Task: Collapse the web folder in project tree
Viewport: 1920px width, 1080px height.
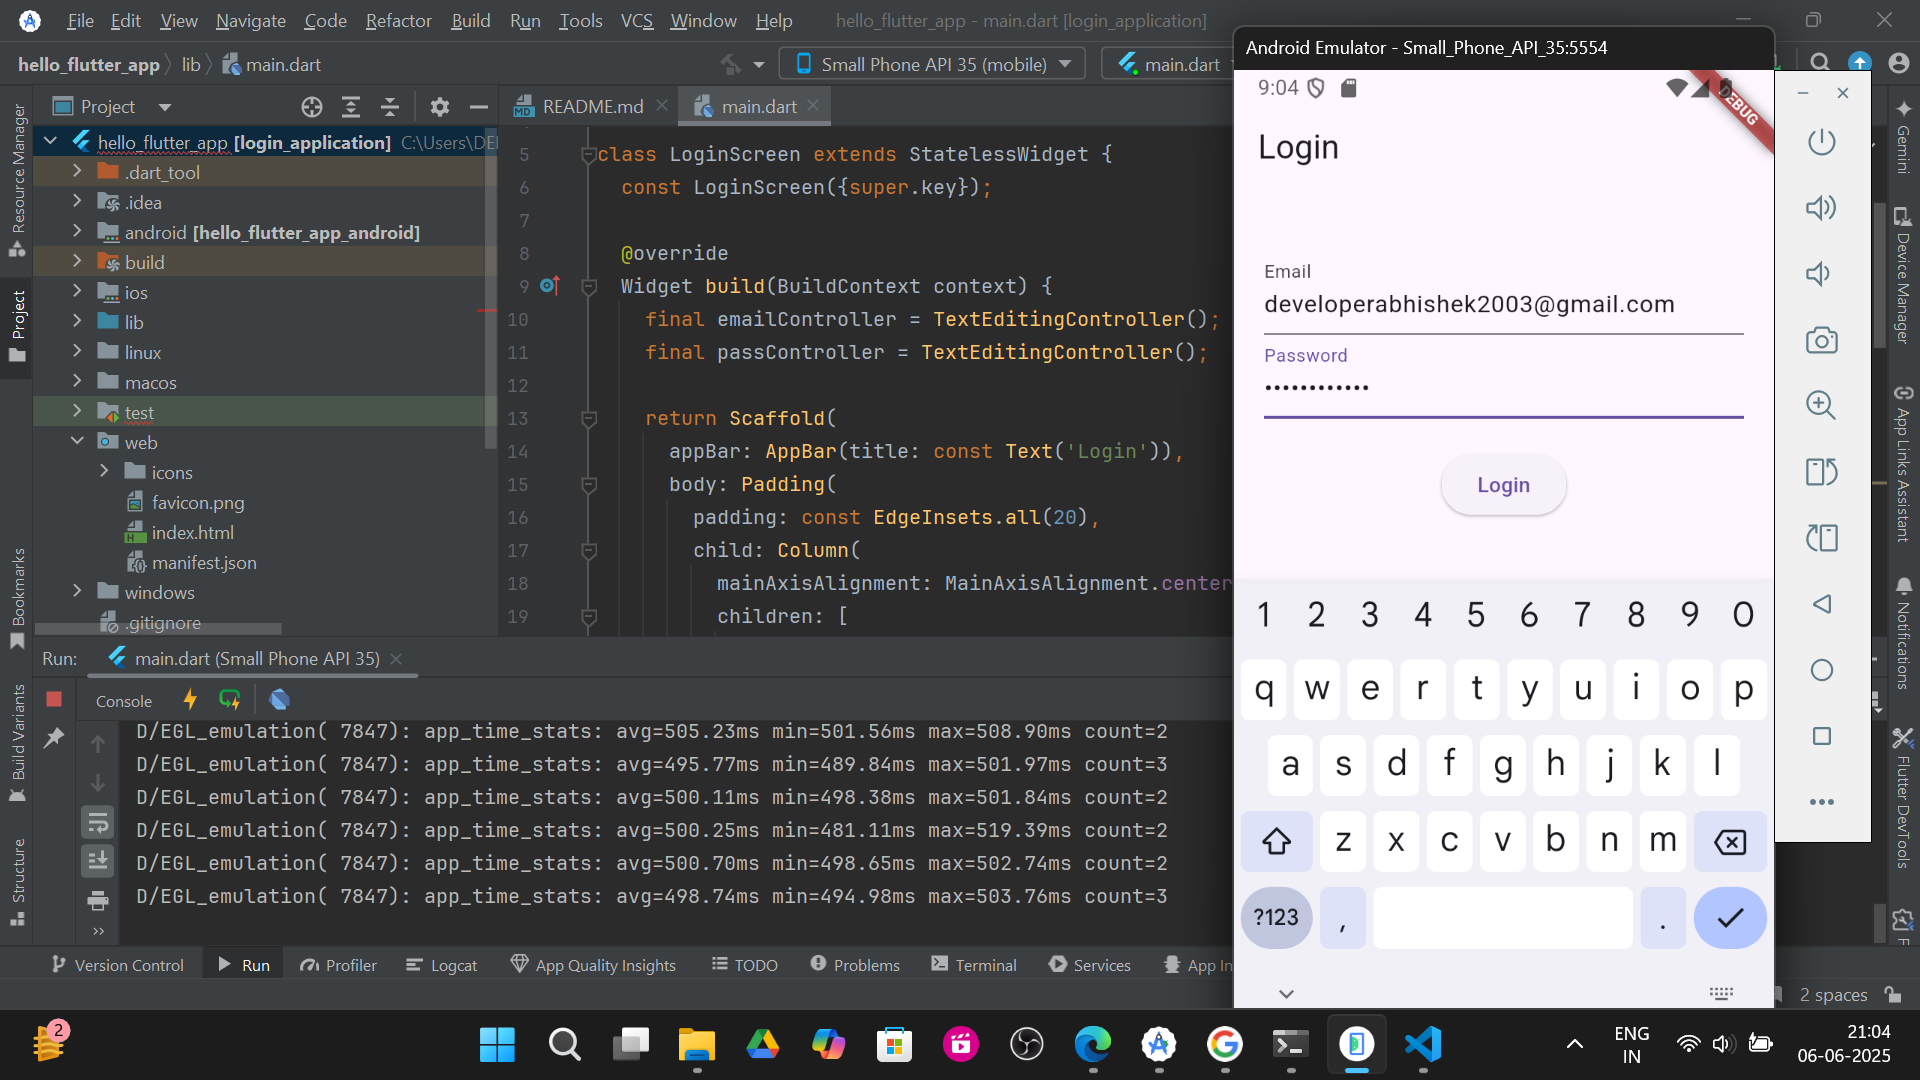Action: tap(77, 442)
